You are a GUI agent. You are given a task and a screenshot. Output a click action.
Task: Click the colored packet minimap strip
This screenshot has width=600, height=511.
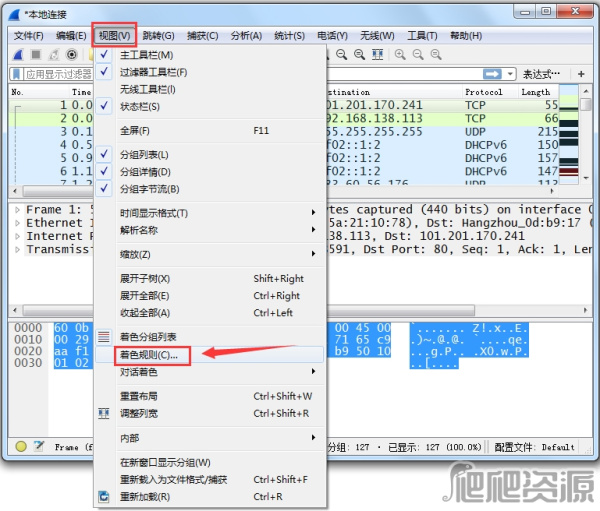click(569, 135)
